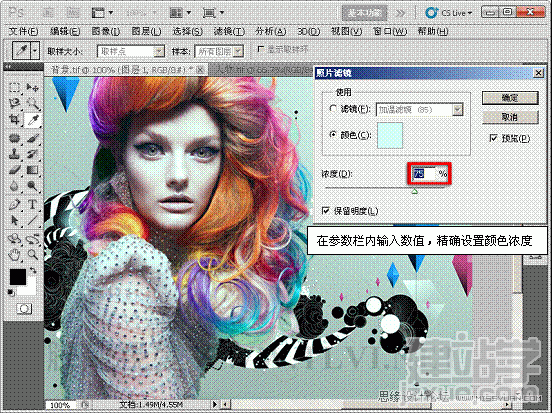
Task: Select the Brush tool
Action: tap(32, 138)
